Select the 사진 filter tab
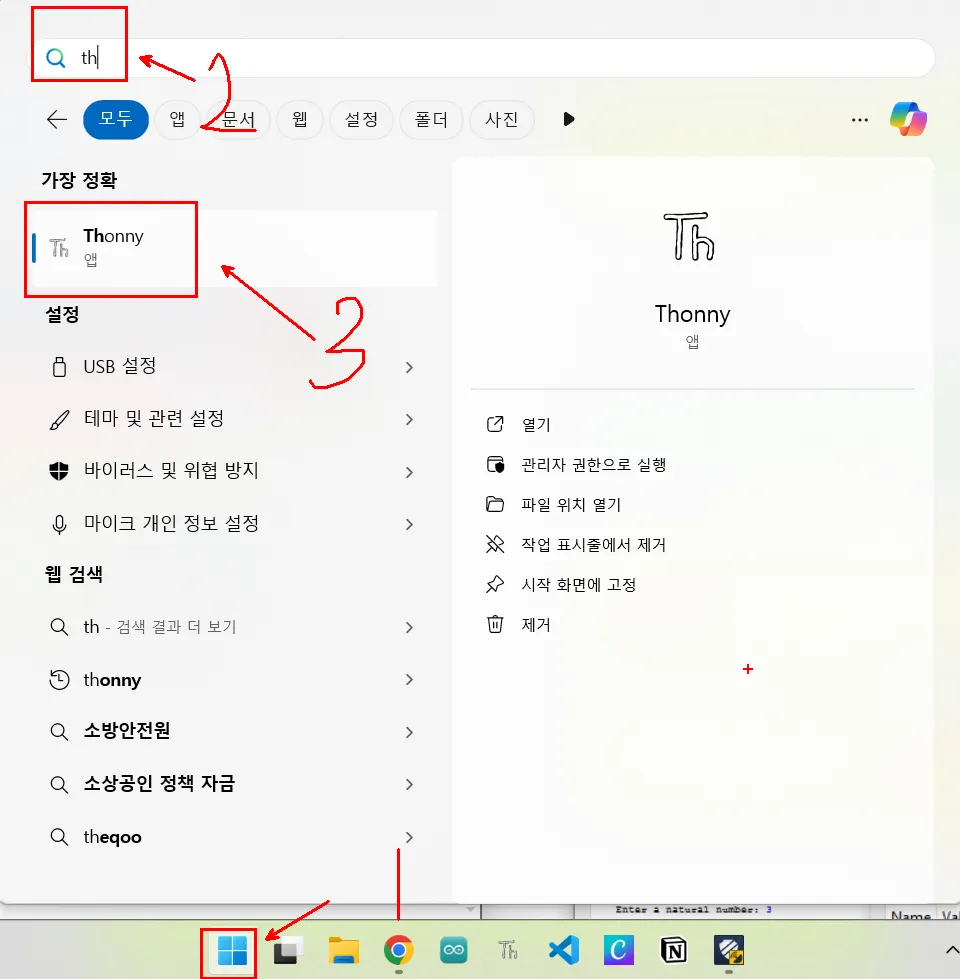 [x=501, y=119]
